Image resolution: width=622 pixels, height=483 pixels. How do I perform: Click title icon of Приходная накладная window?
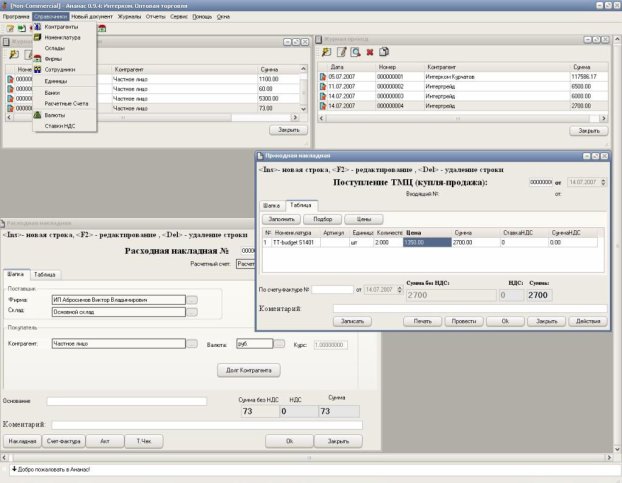(x=260, y=156)
